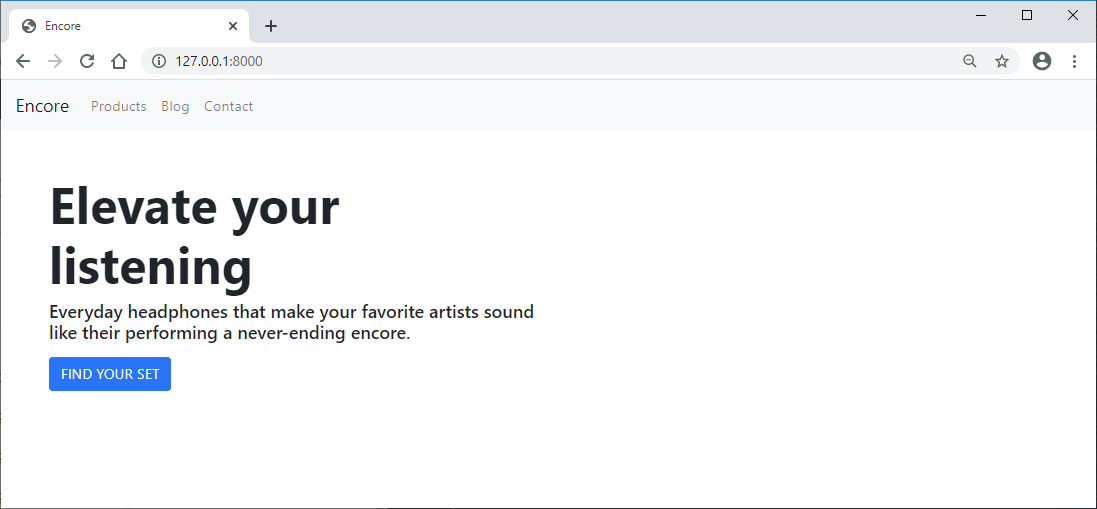
Task: Click the FIND YOUR SET button
Action: (x=110, y=374)
